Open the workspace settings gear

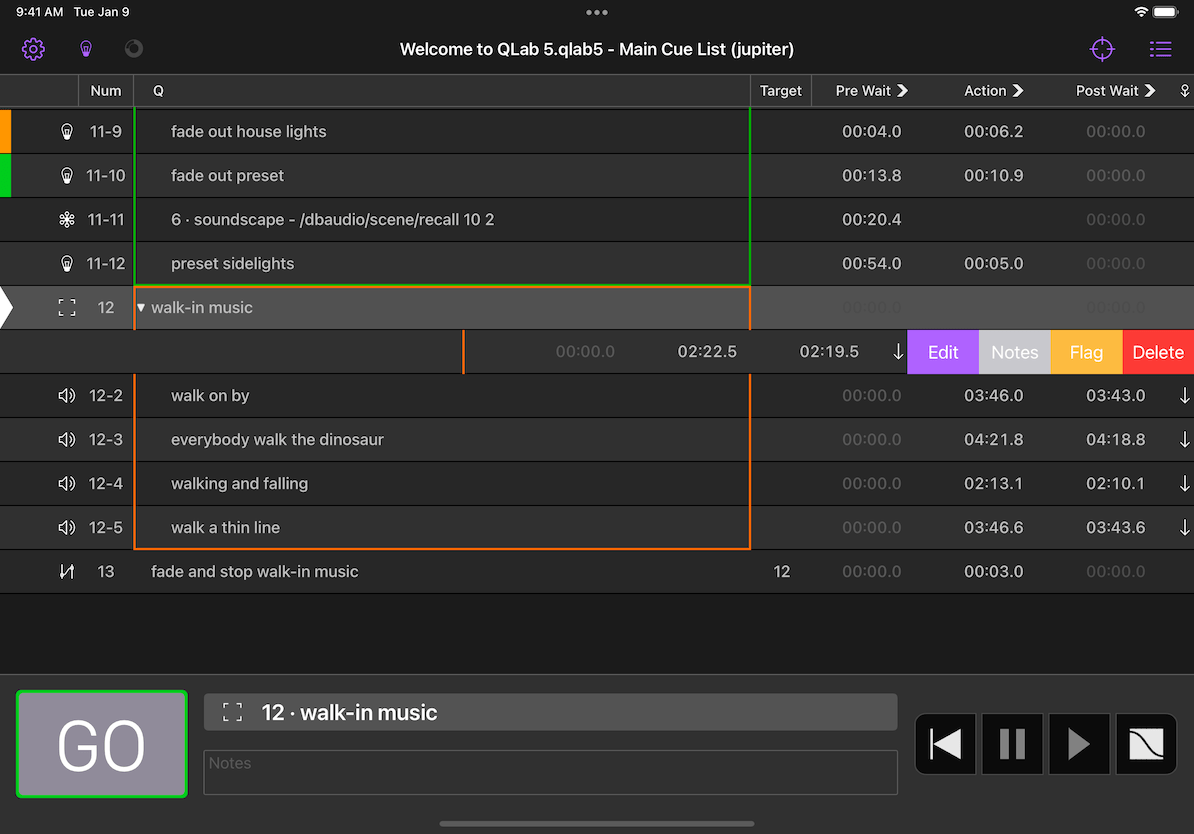click(33, 49)
